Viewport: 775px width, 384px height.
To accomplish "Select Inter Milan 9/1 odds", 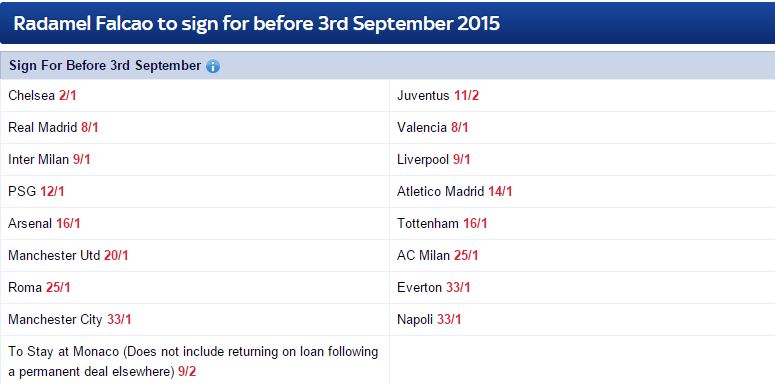I will pyautogui.click(x=82, y=160).
